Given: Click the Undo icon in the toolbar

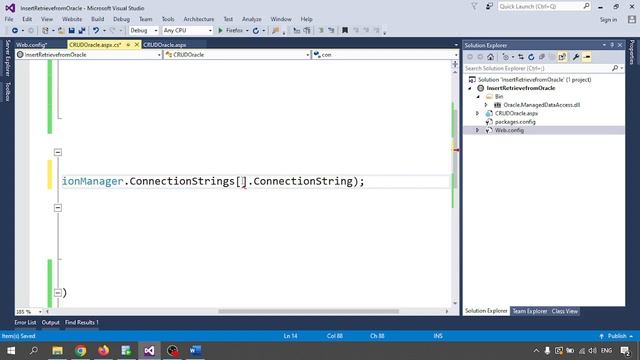Looking at the screenshot, I should tap(96, 31).
